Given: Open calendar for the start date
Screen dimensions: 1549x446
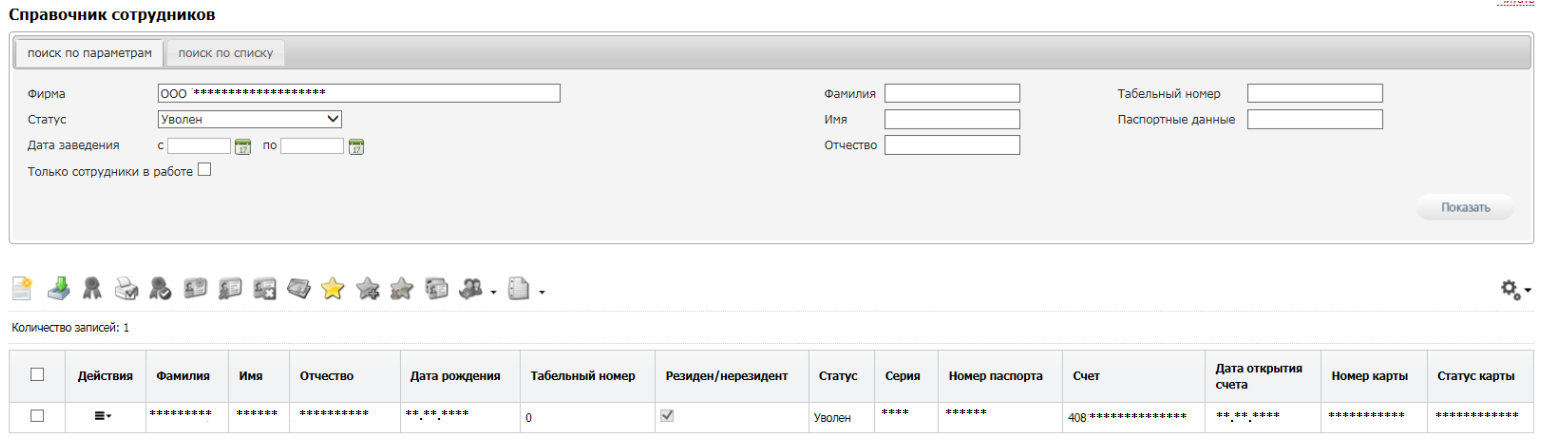Looking at the screenshot, I should point(241,147).
